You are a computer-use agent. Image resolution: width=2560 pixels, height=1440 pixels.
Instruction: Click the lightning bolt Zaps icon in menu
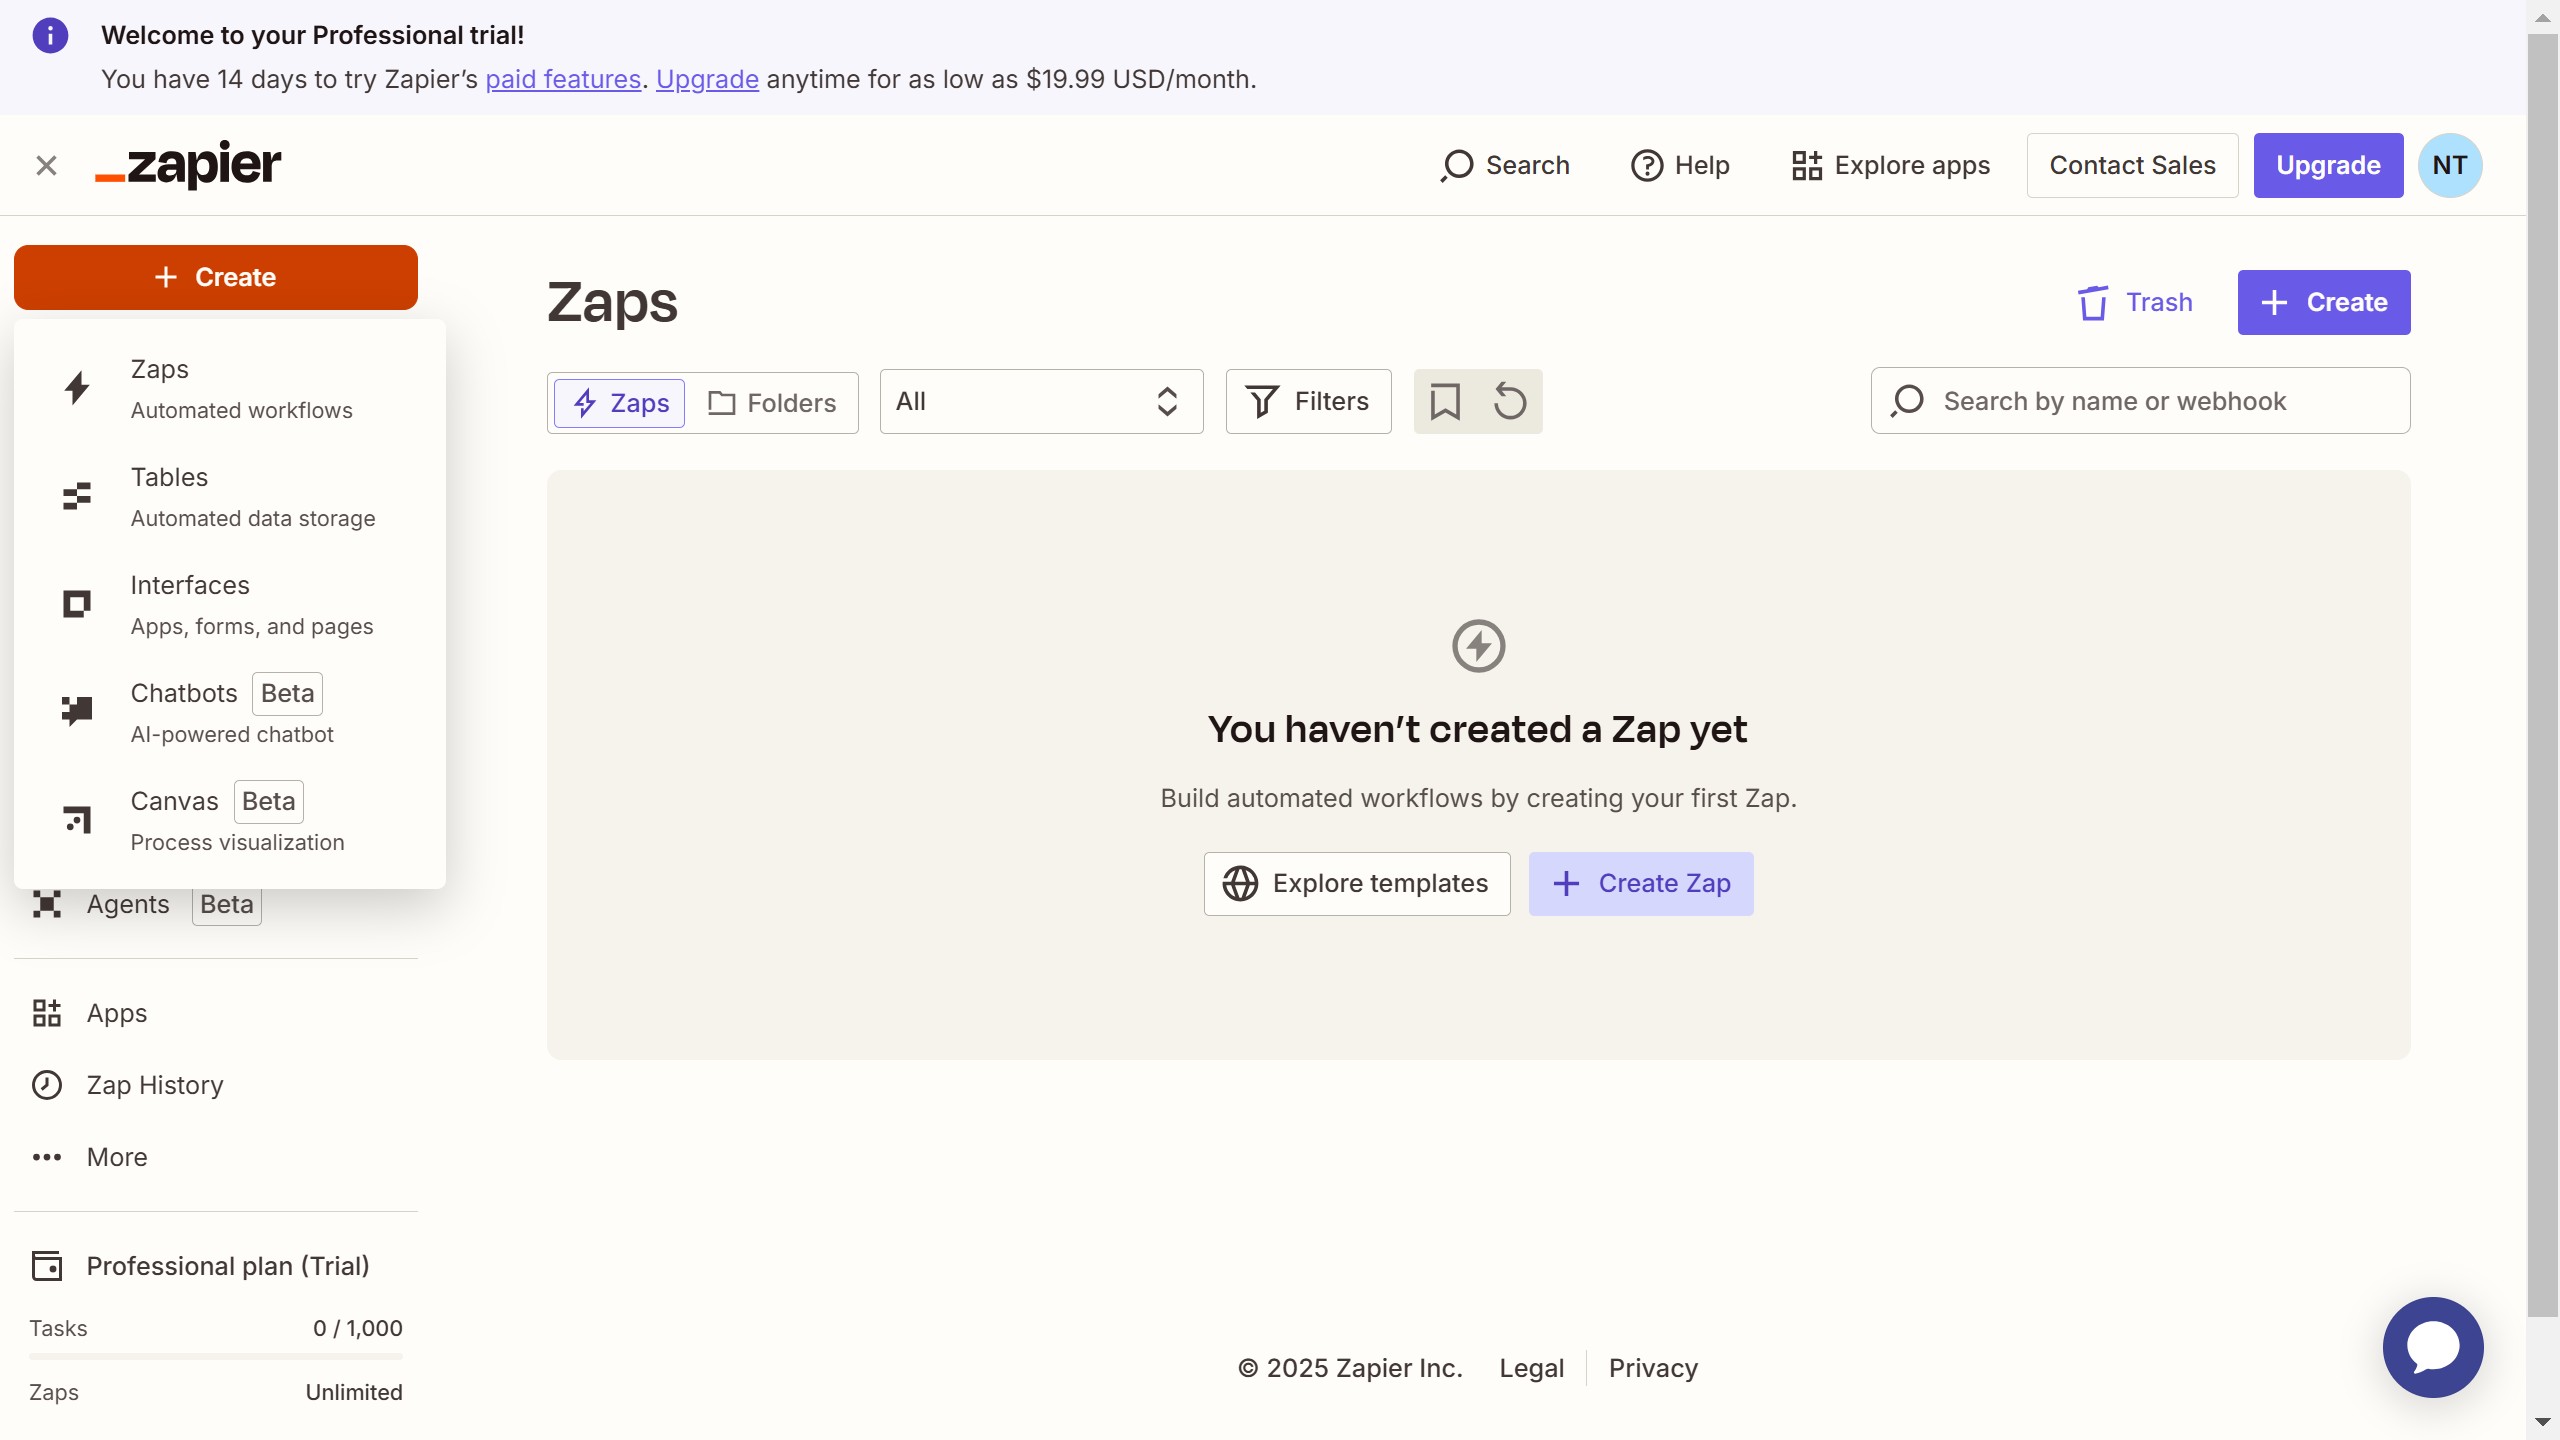pos(77,388)
